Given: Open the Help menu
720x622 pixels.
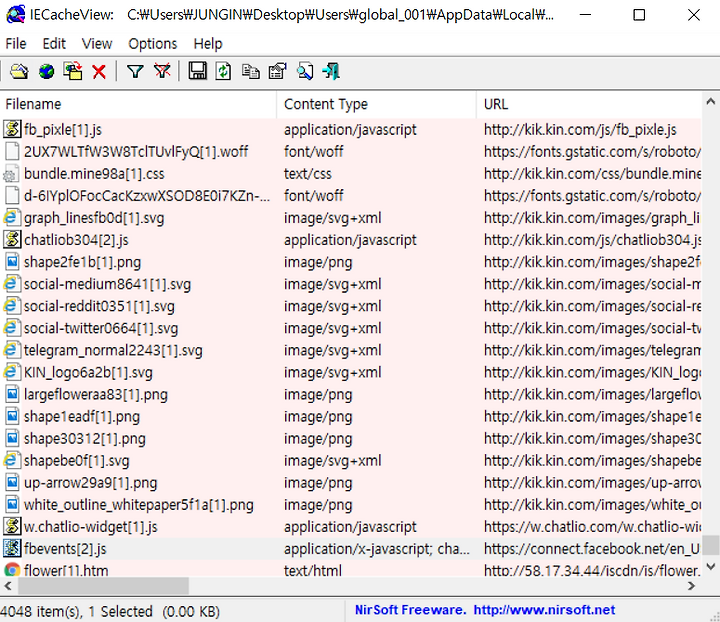Looking at the screenshot, I should tap(208, 44).
